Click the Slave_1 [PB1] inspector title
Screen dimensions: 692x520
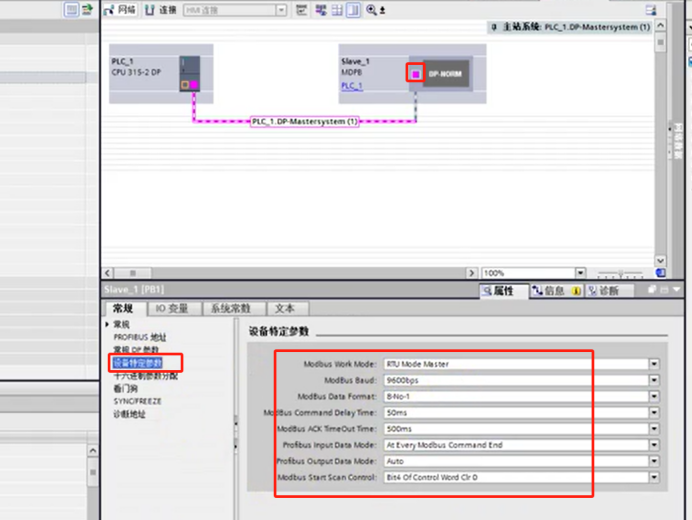pos(134,290)
